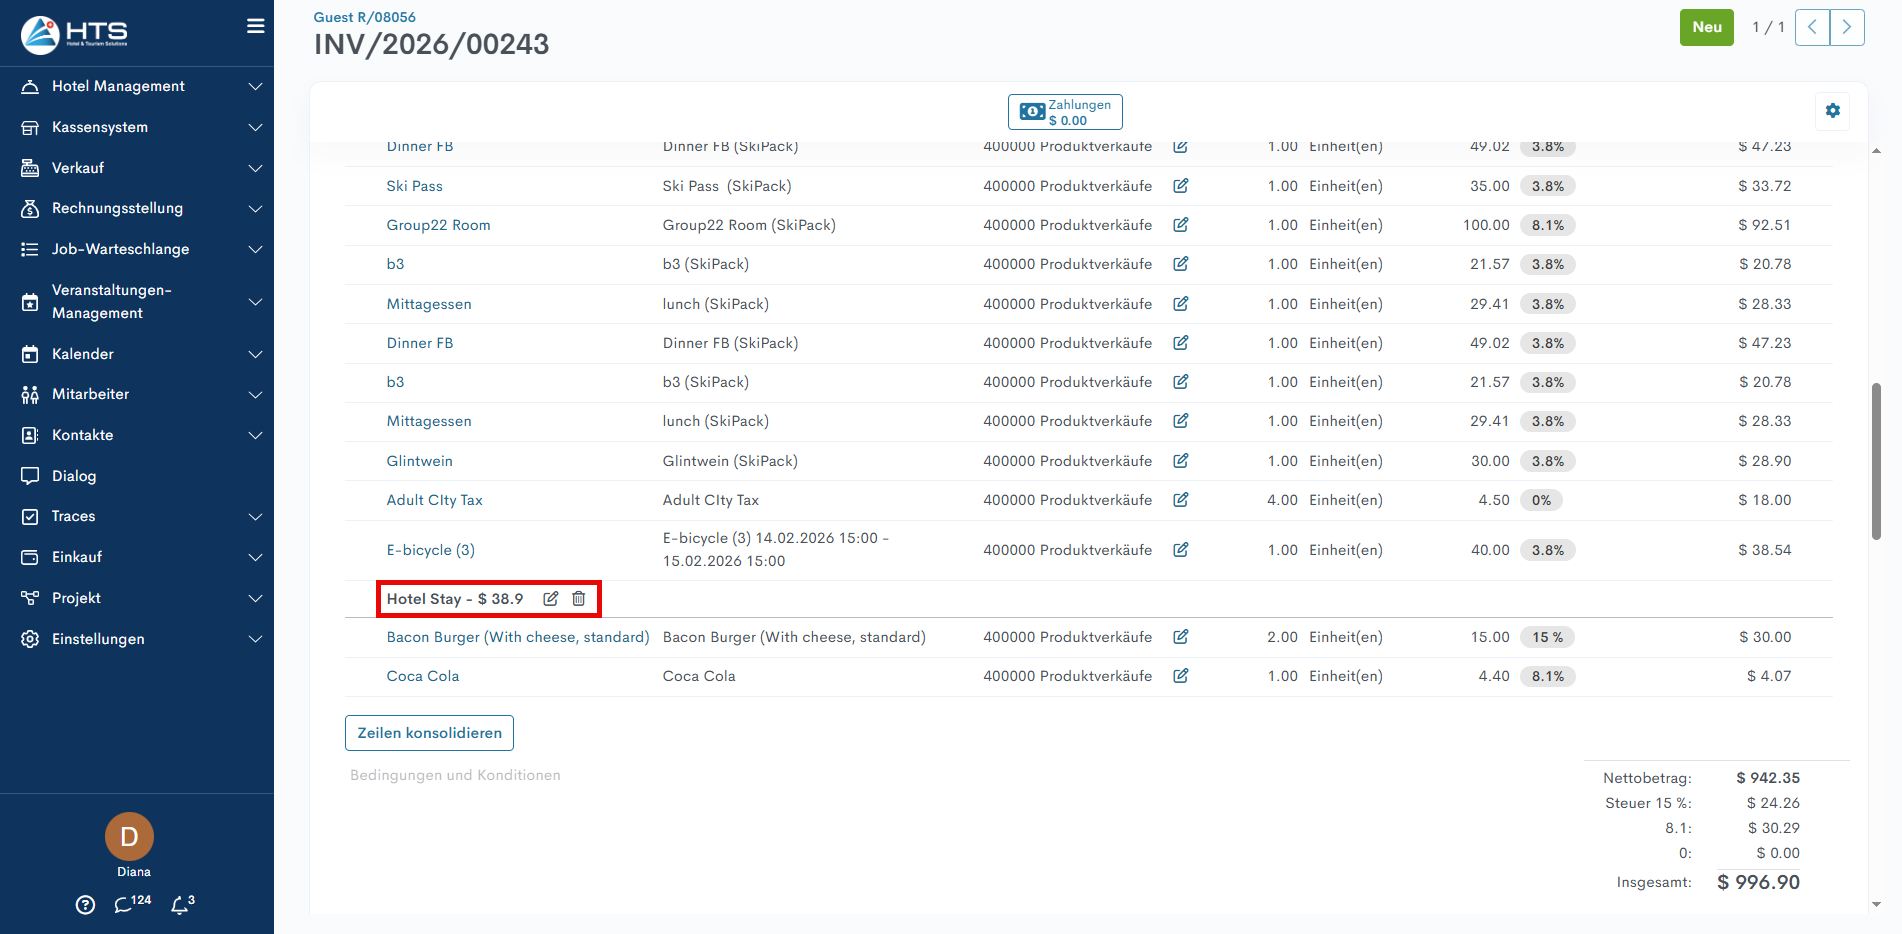This screenshot has width=1902, height=934.
Task: Open the Dialog menu item
Action: point(74,476)
